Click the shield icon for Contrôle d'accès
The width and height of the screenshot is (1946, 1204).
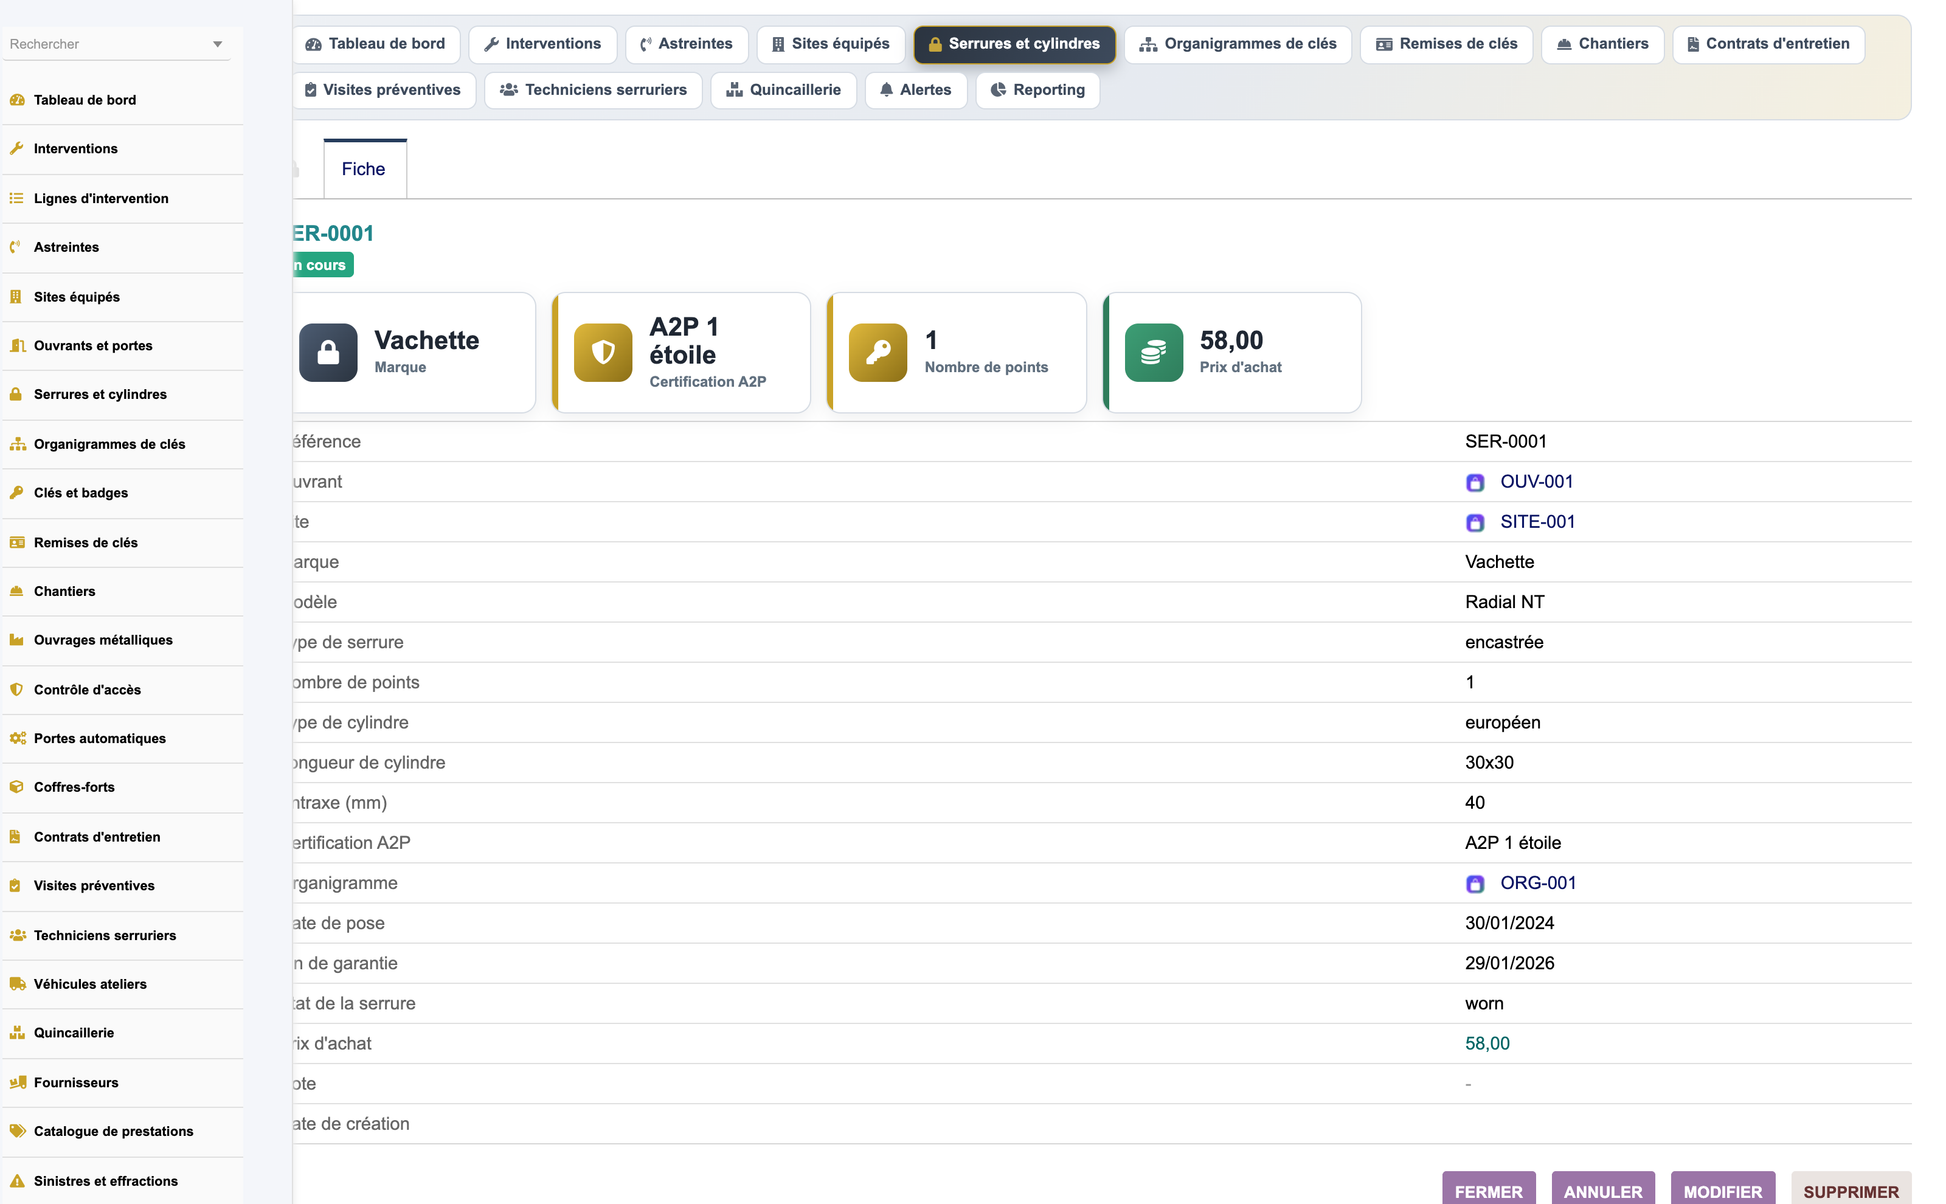(x=17, y=690)
